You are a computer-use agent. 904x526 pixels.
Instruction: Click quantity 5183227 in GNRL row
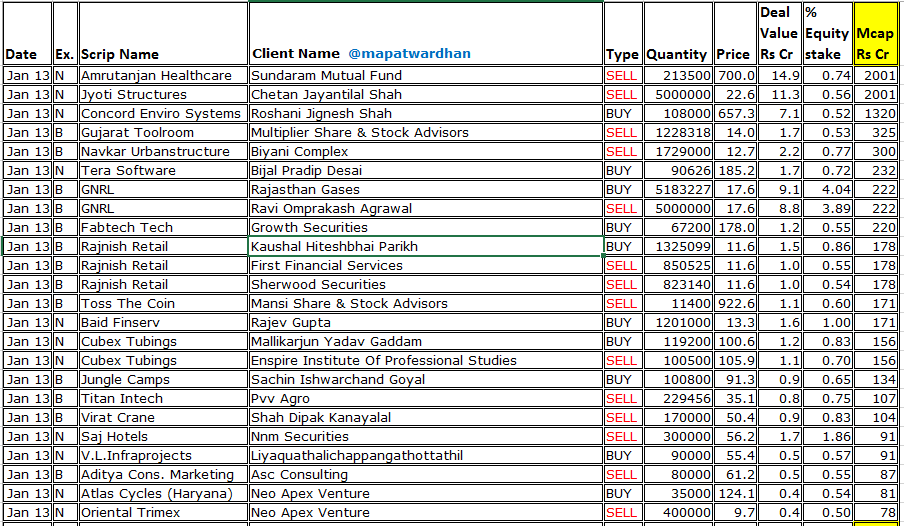[678, 190]
